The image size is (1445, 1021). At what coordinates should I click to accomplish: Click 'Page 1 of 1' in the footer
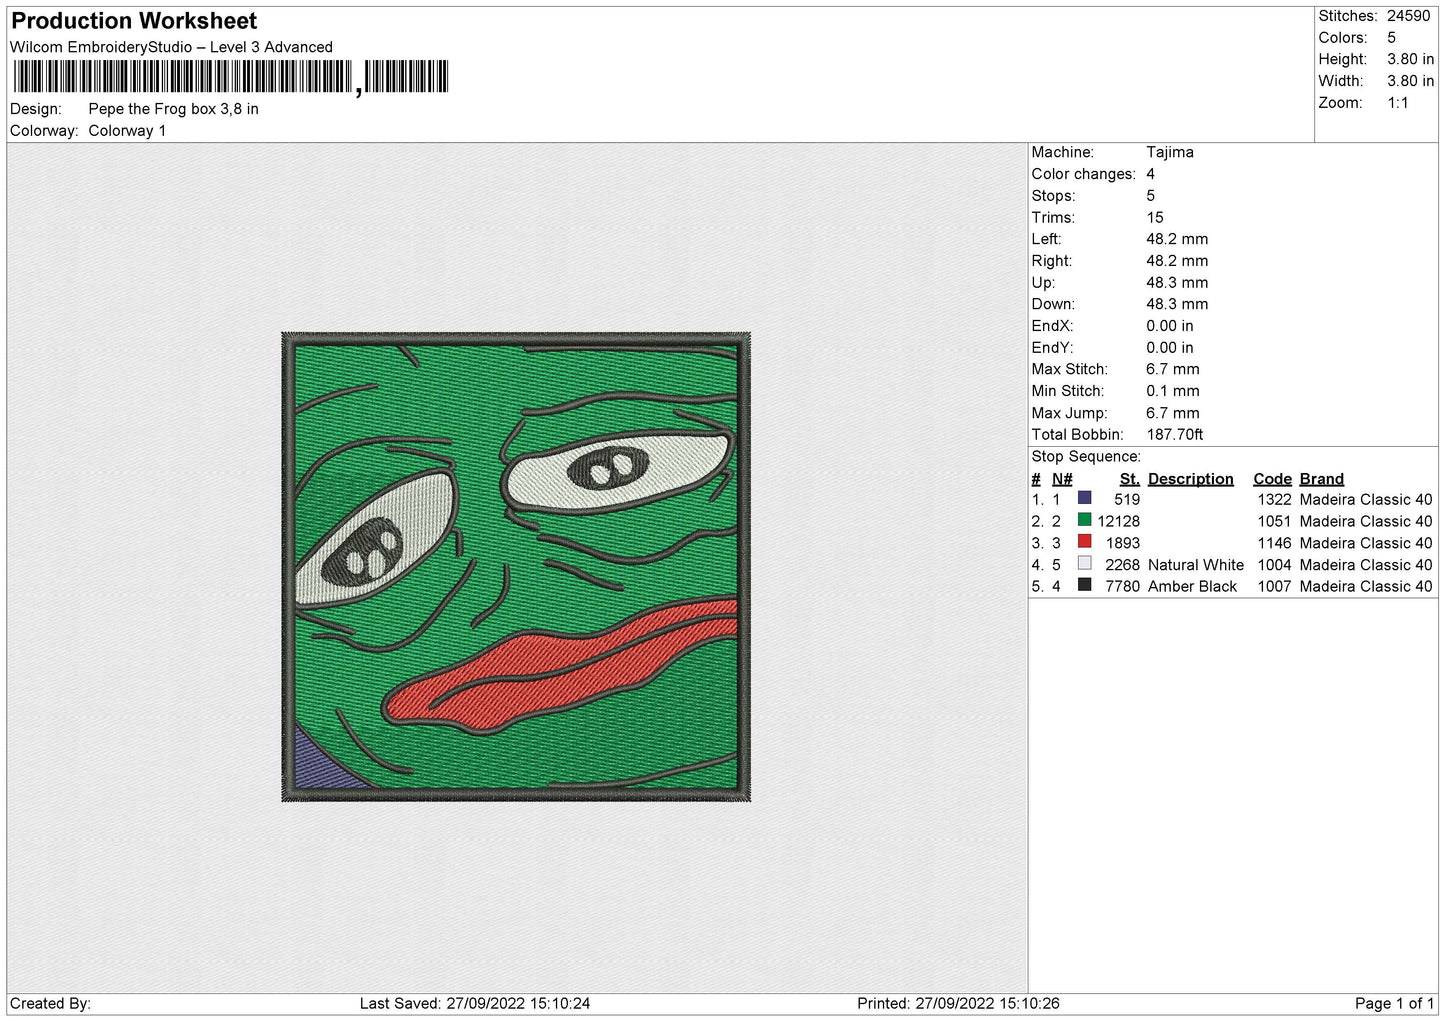tap(1394, 1003)
